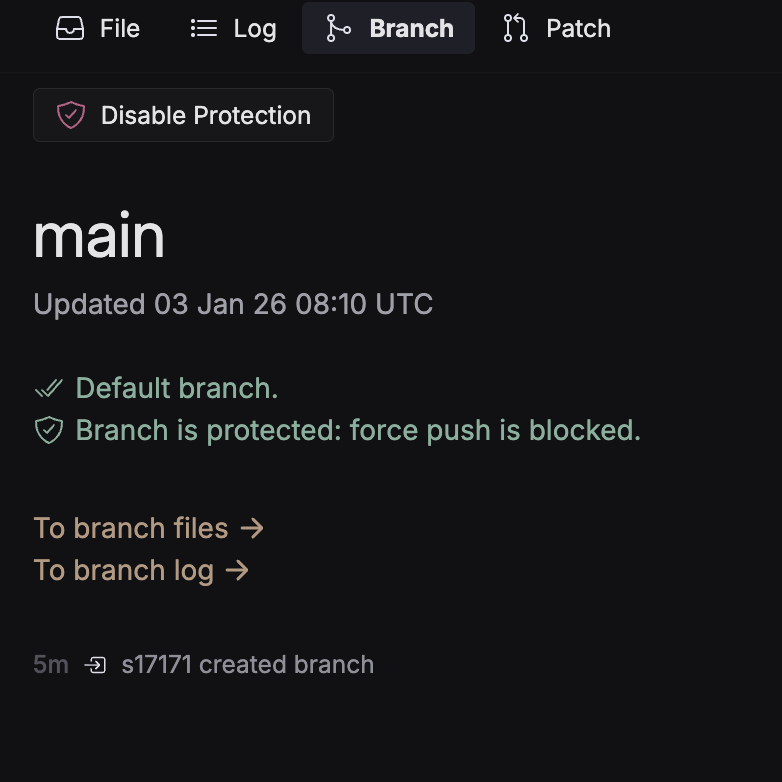
Task: Click the double-checkmark icon beside Default branch
Action: click(x=48, y=388)
